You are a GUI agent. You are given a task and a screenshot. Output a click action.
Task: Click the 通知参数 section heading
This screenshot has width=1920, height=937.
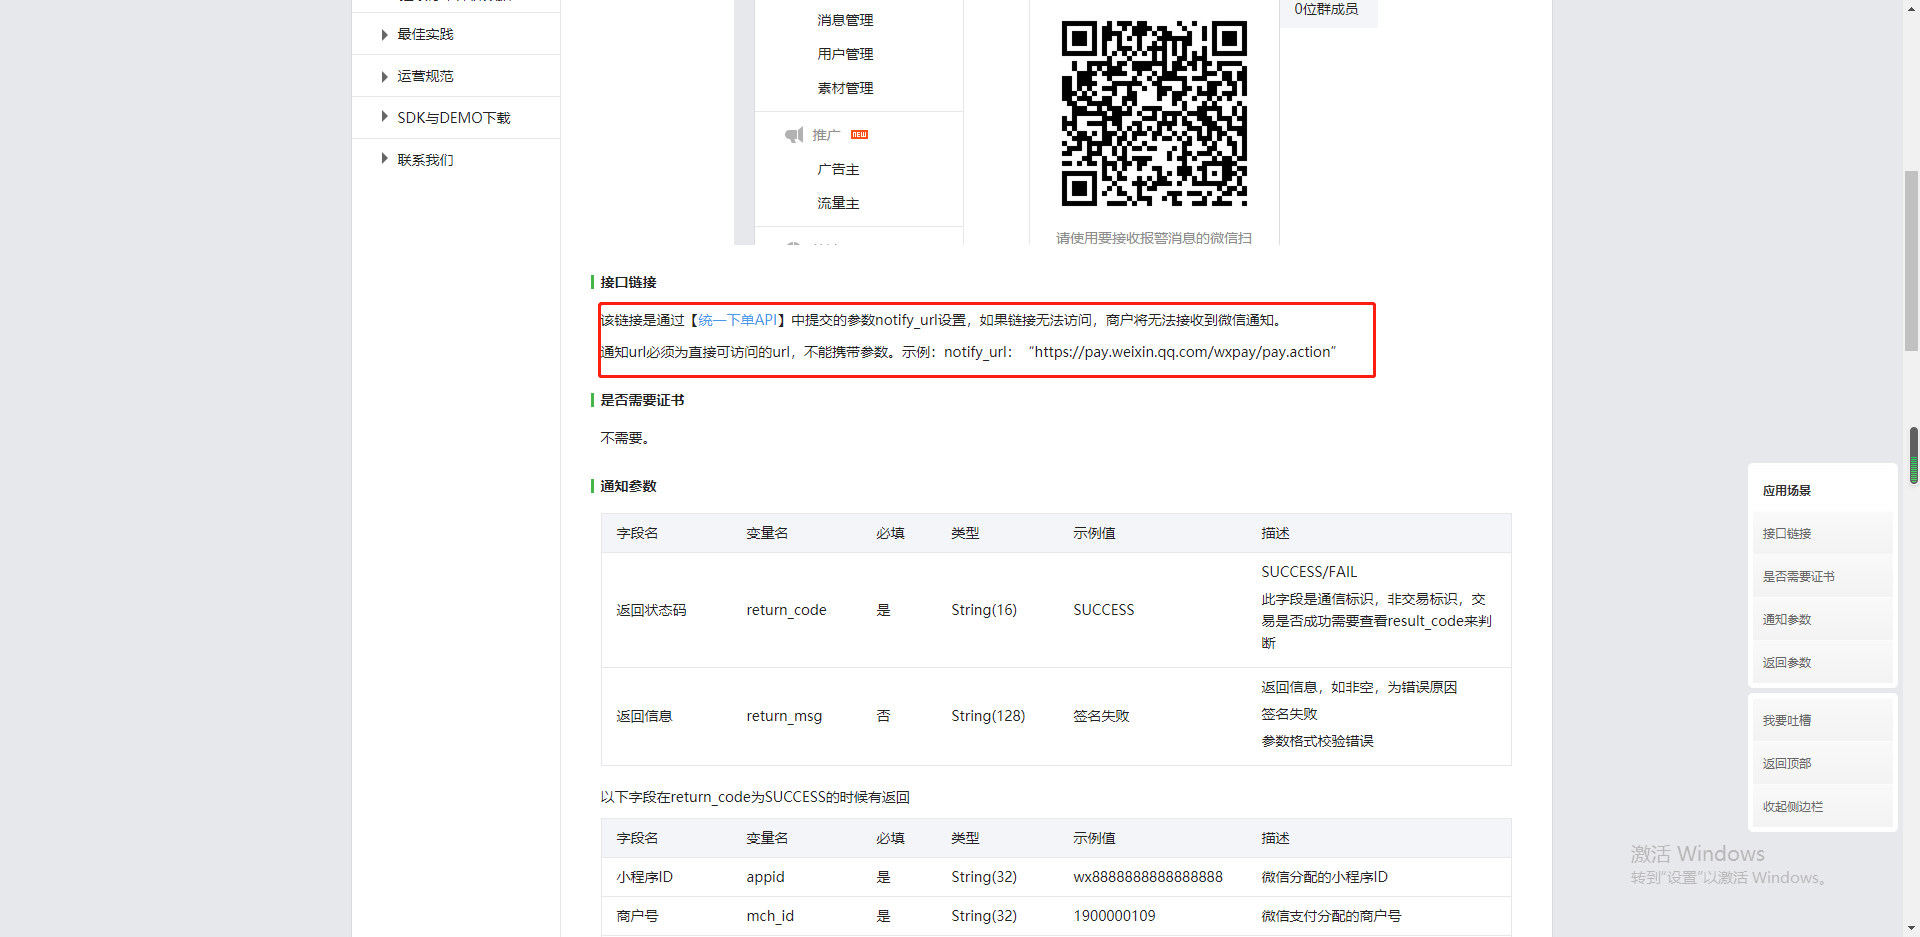628,487
